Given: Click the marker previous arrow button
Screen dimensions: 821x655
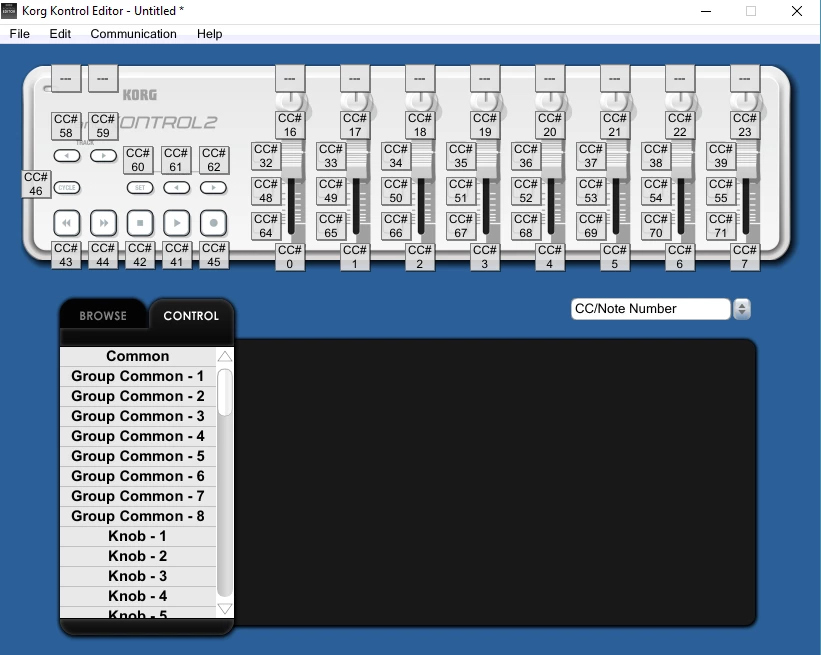Looking at the screenshot, I should tap(176, 187).
